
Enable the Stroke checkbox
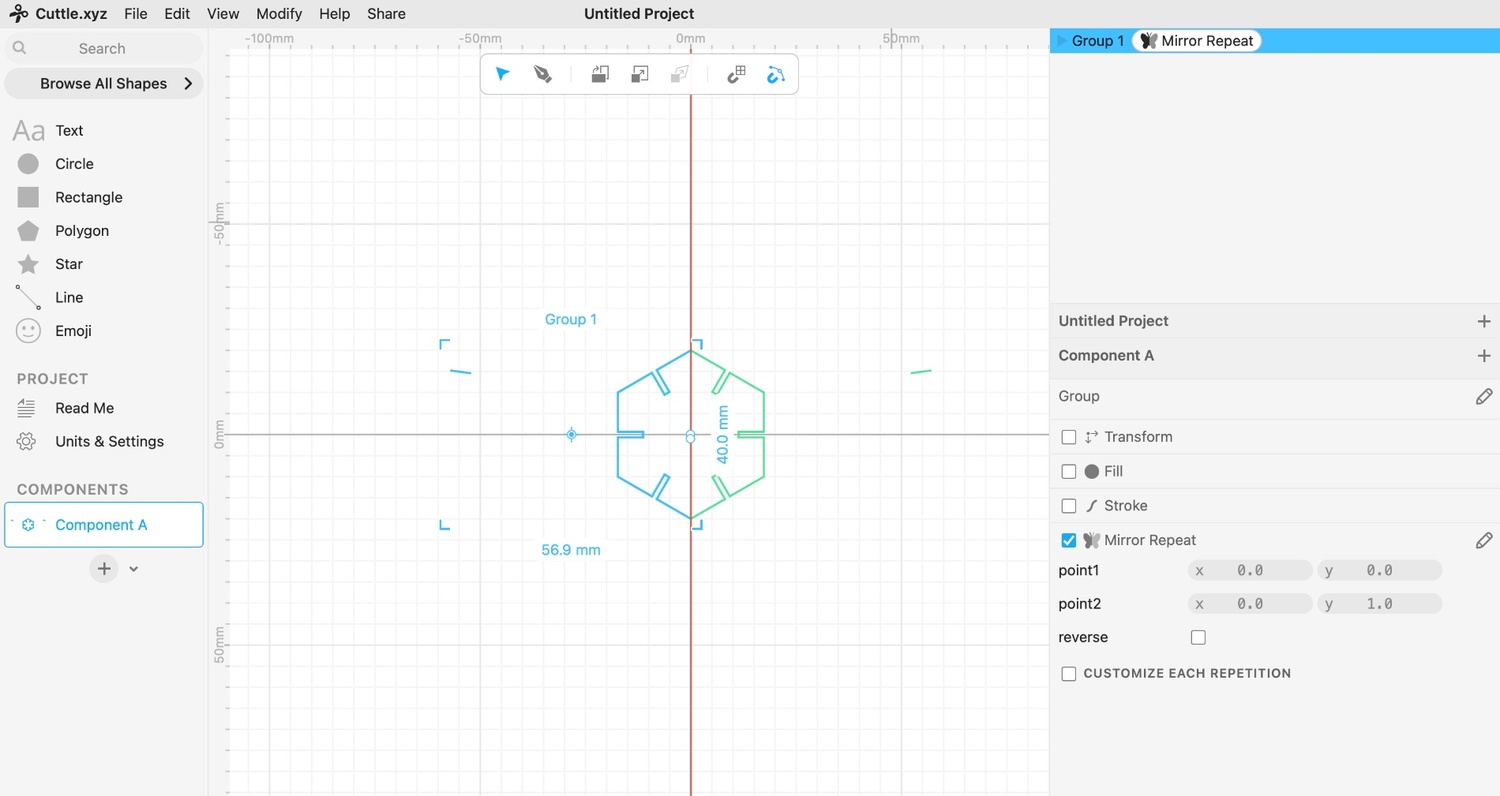click(1069, 506)
